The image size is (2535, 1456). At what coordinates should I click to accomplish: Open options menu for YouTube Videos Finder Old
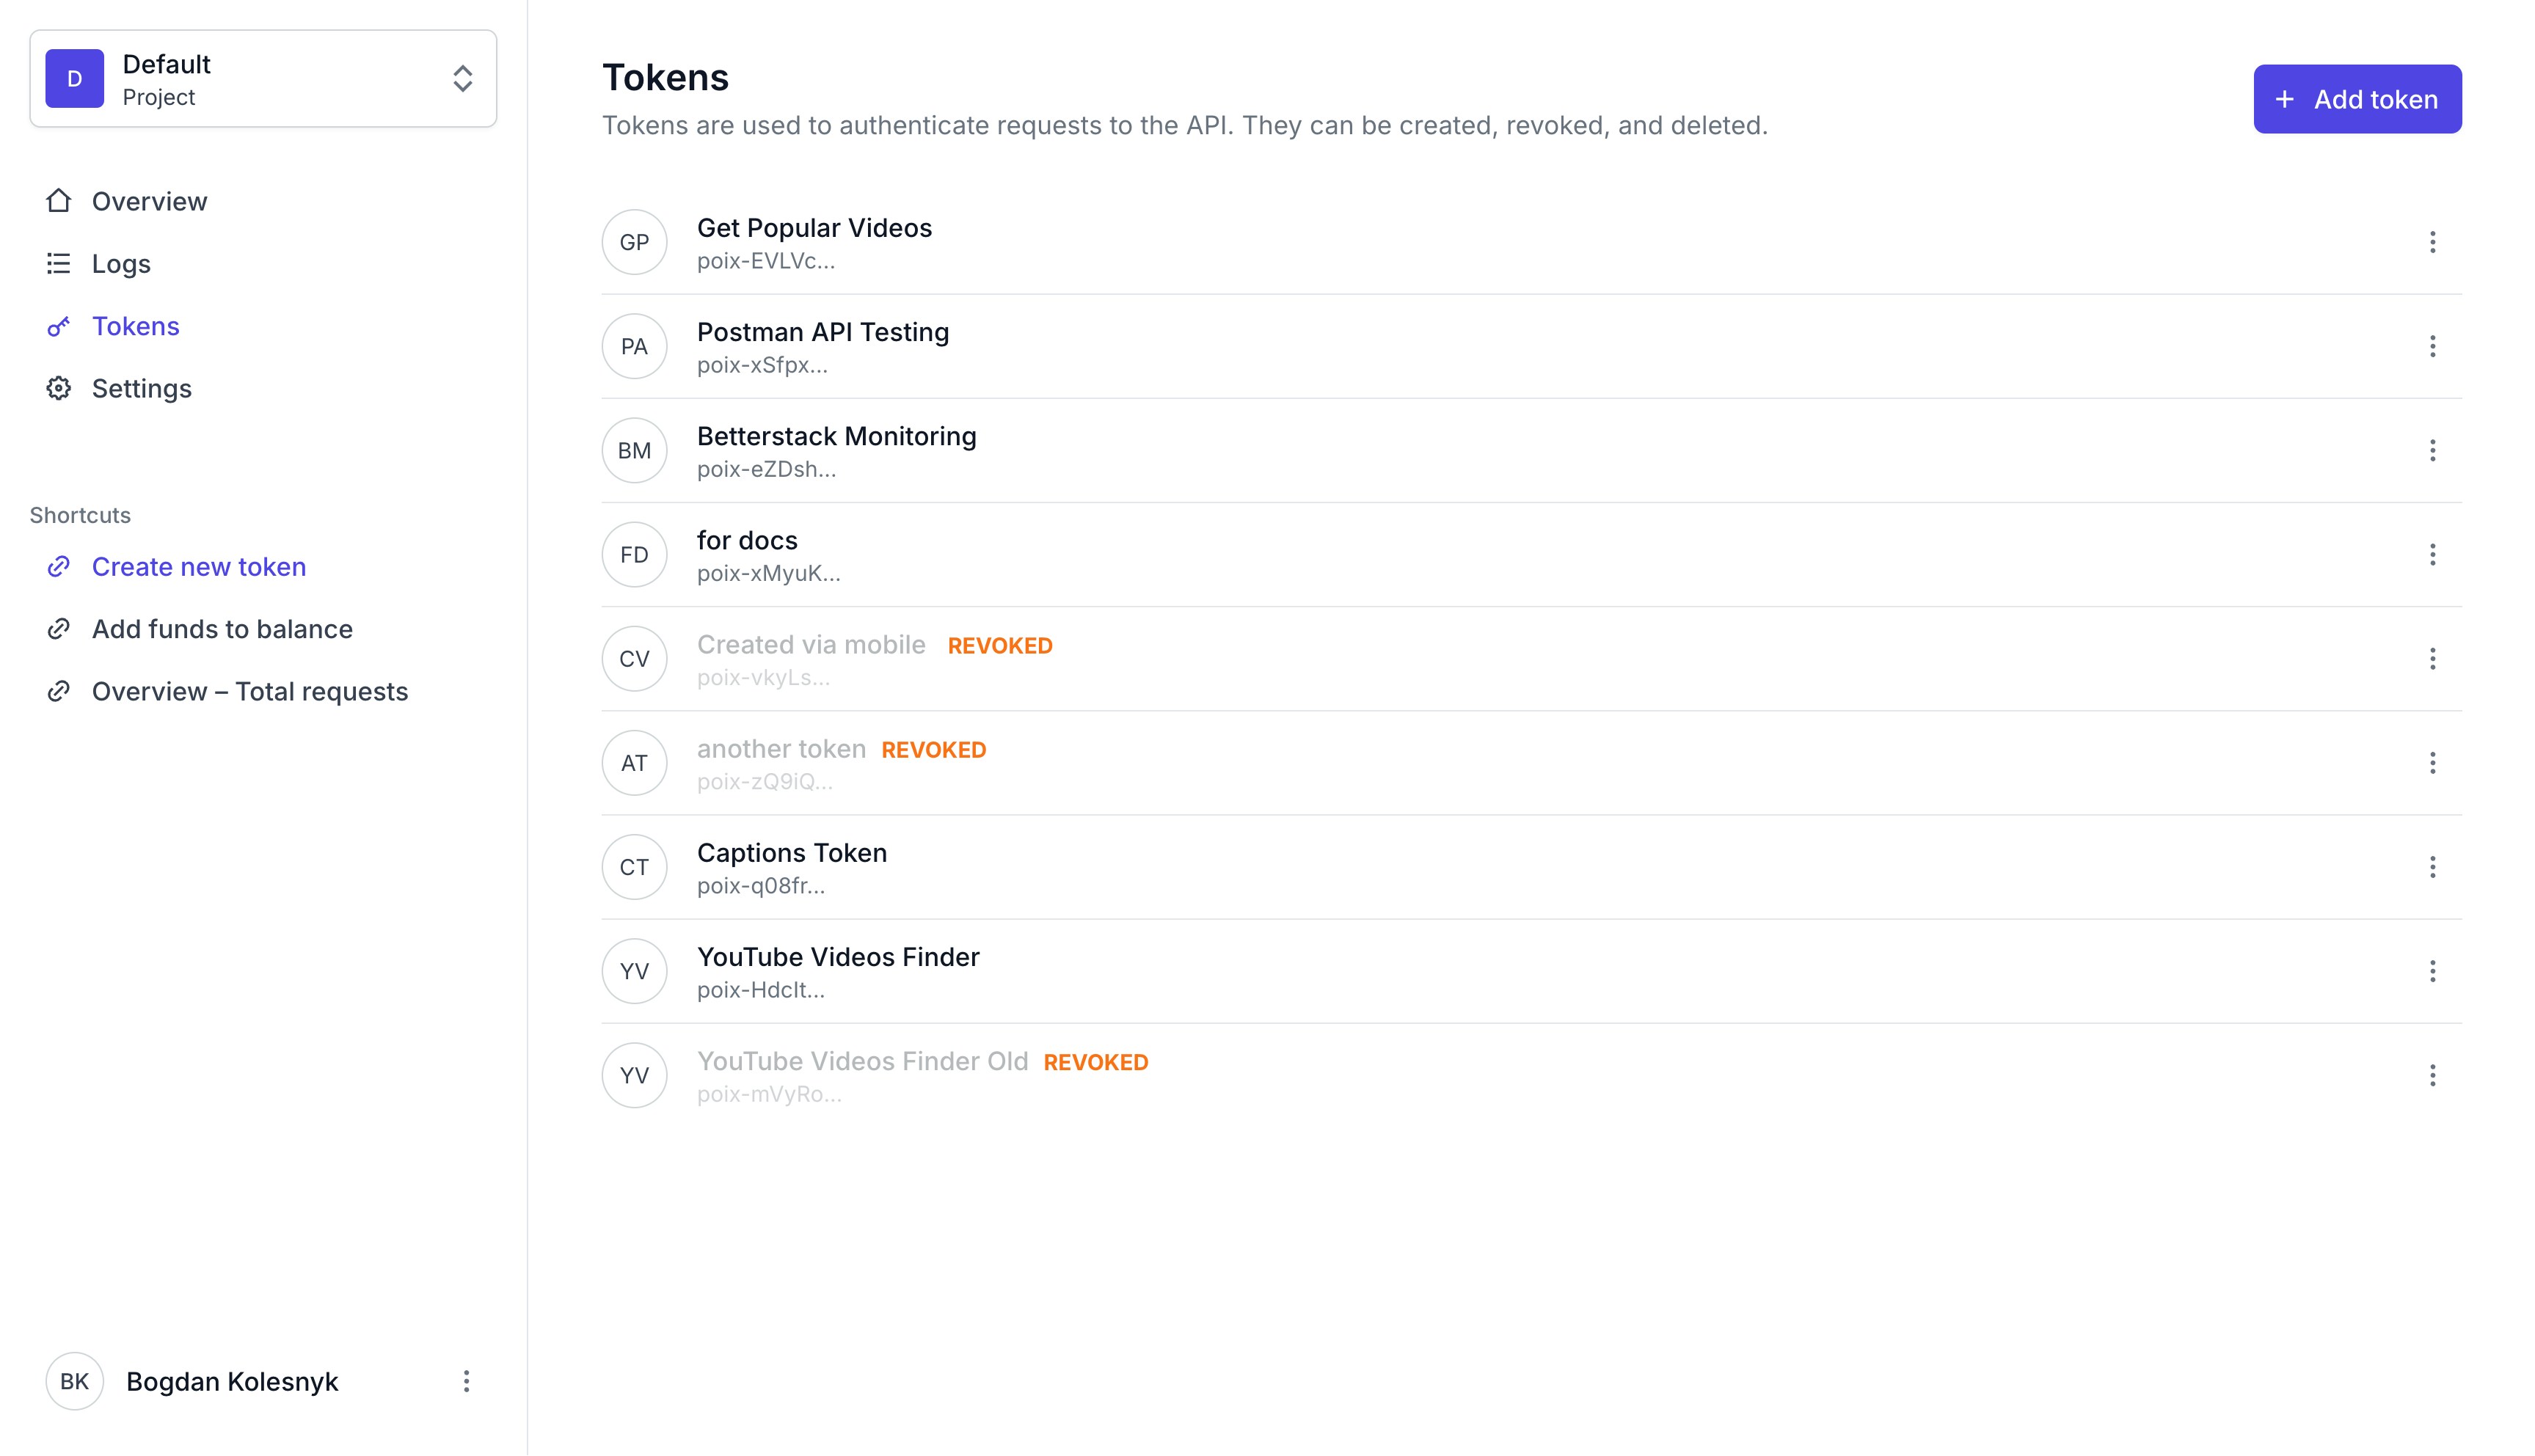2432,1075
